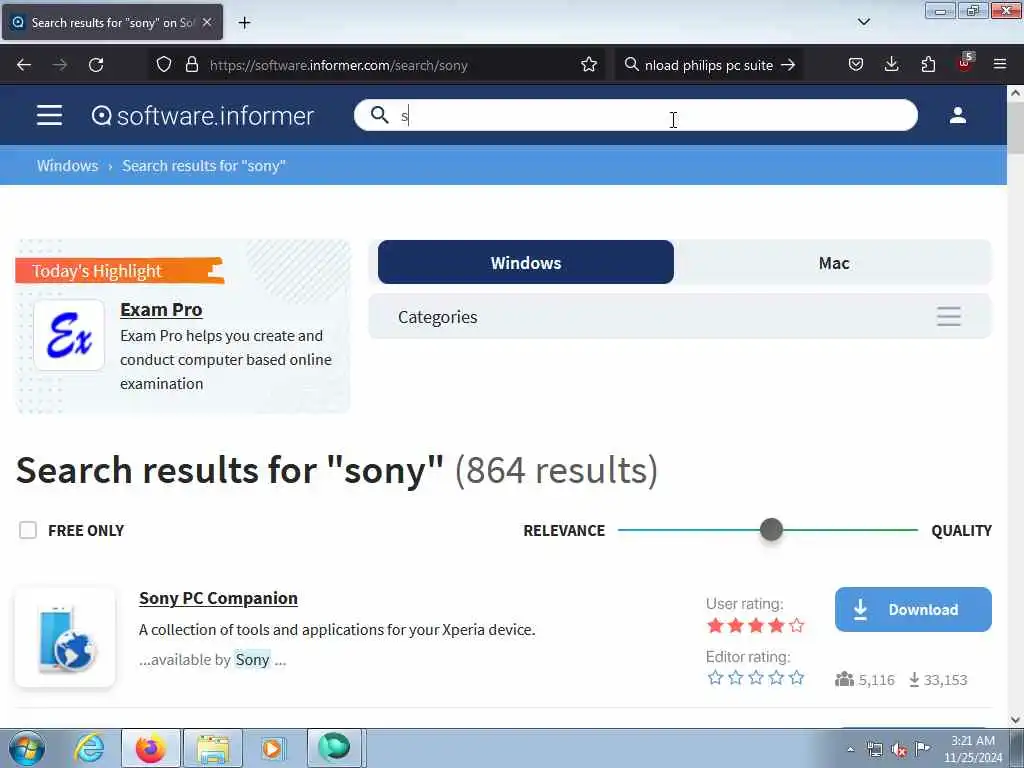The width and height of the screenshot is (1024, 768).
Task: Click the Relevance-Quality slider handle
Action: [x=771, y=530]
